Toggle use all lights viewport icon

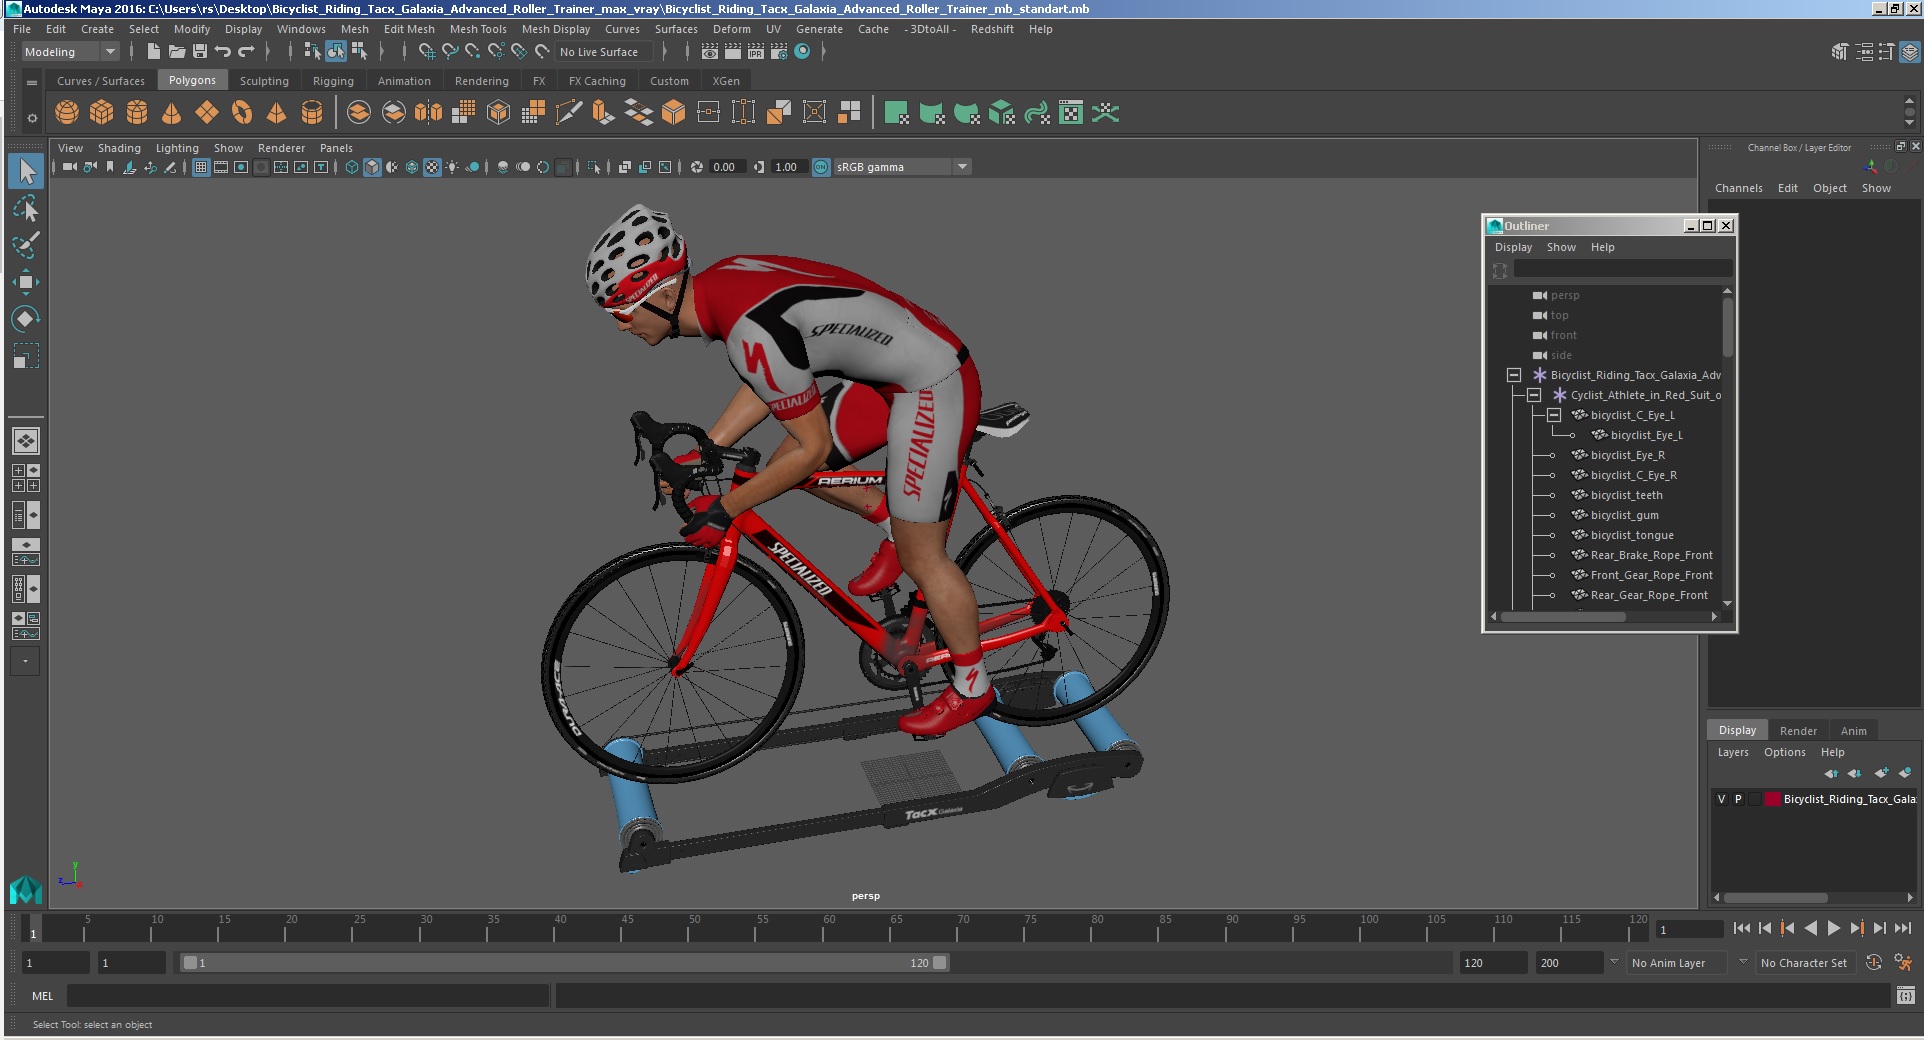click(452, 167)
